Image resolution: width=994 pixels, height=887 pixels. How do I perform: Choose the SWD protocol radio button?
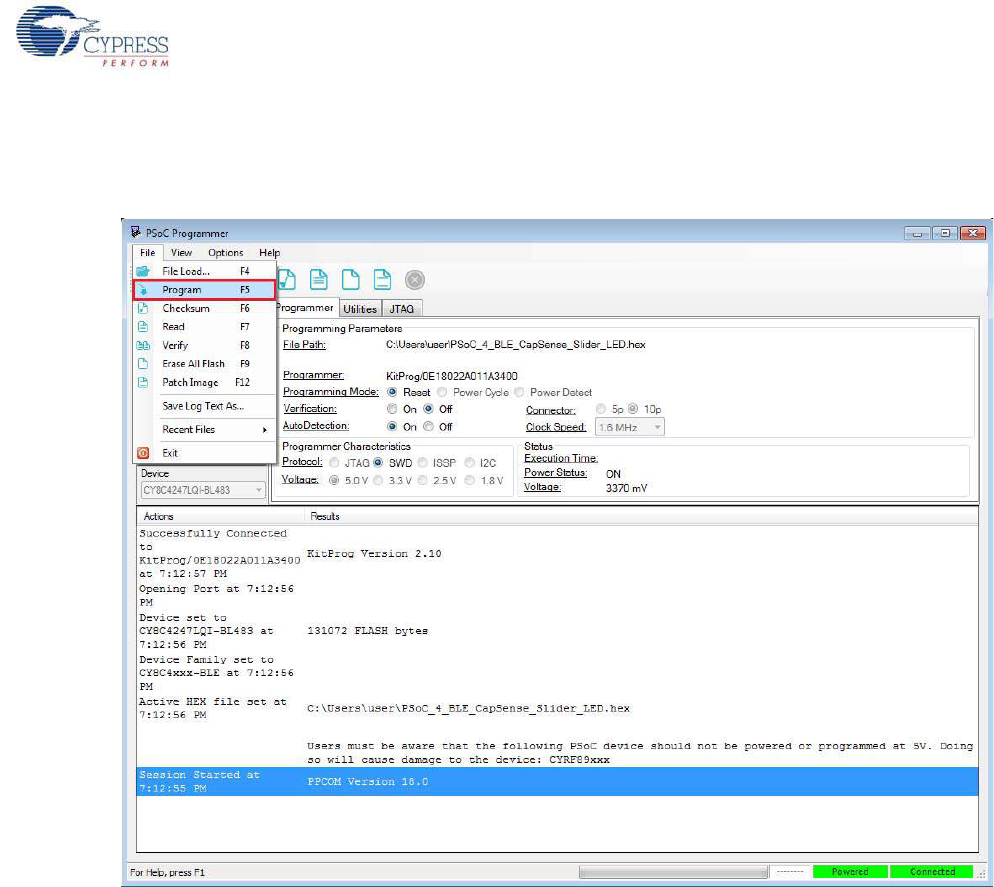(378, 462)
